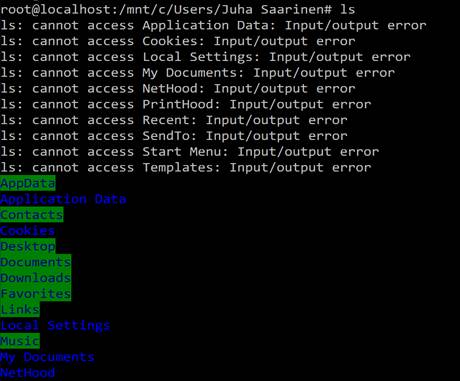Select the Start Menu error message line
Screen dimensions: 460x381
click(x=190, y=152)
